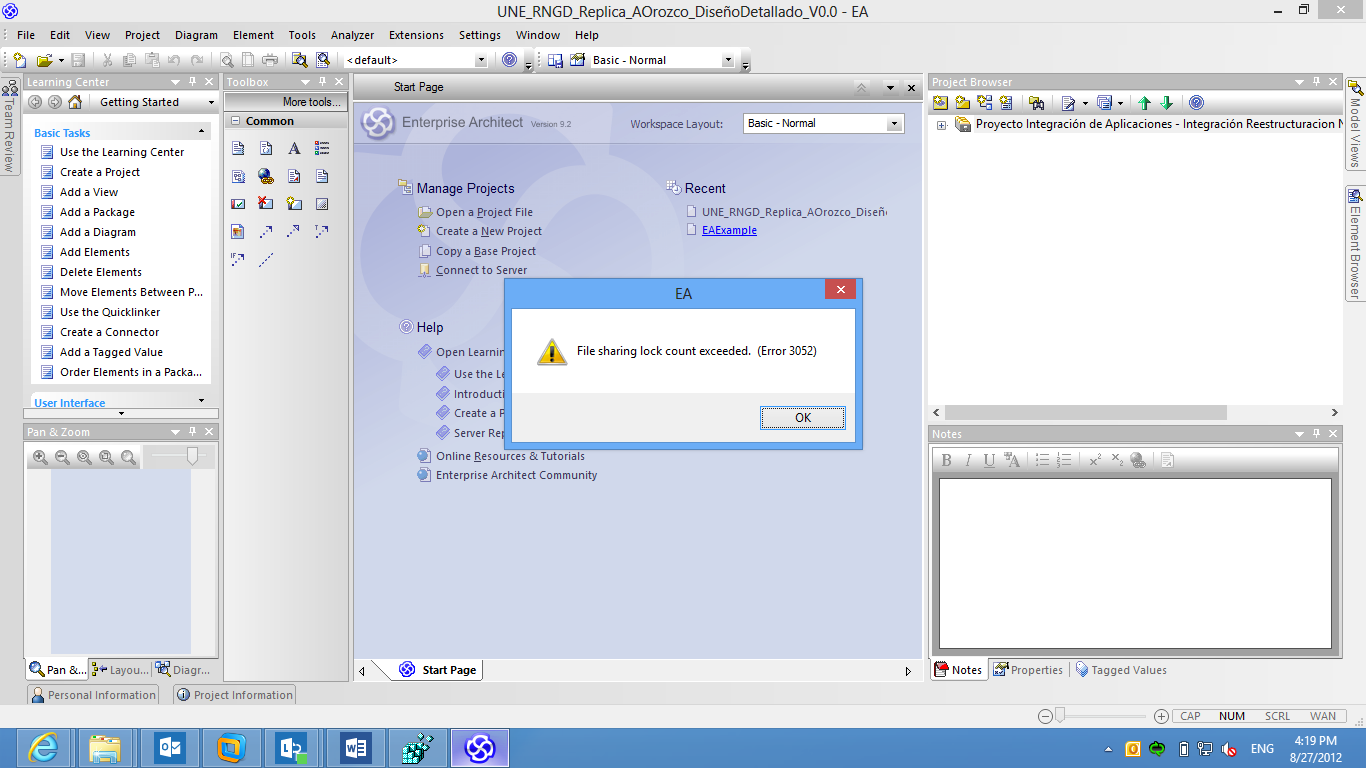Open Outlook from the taskbar
Viewport: 1366px width, 768px height.
[169, 748]
